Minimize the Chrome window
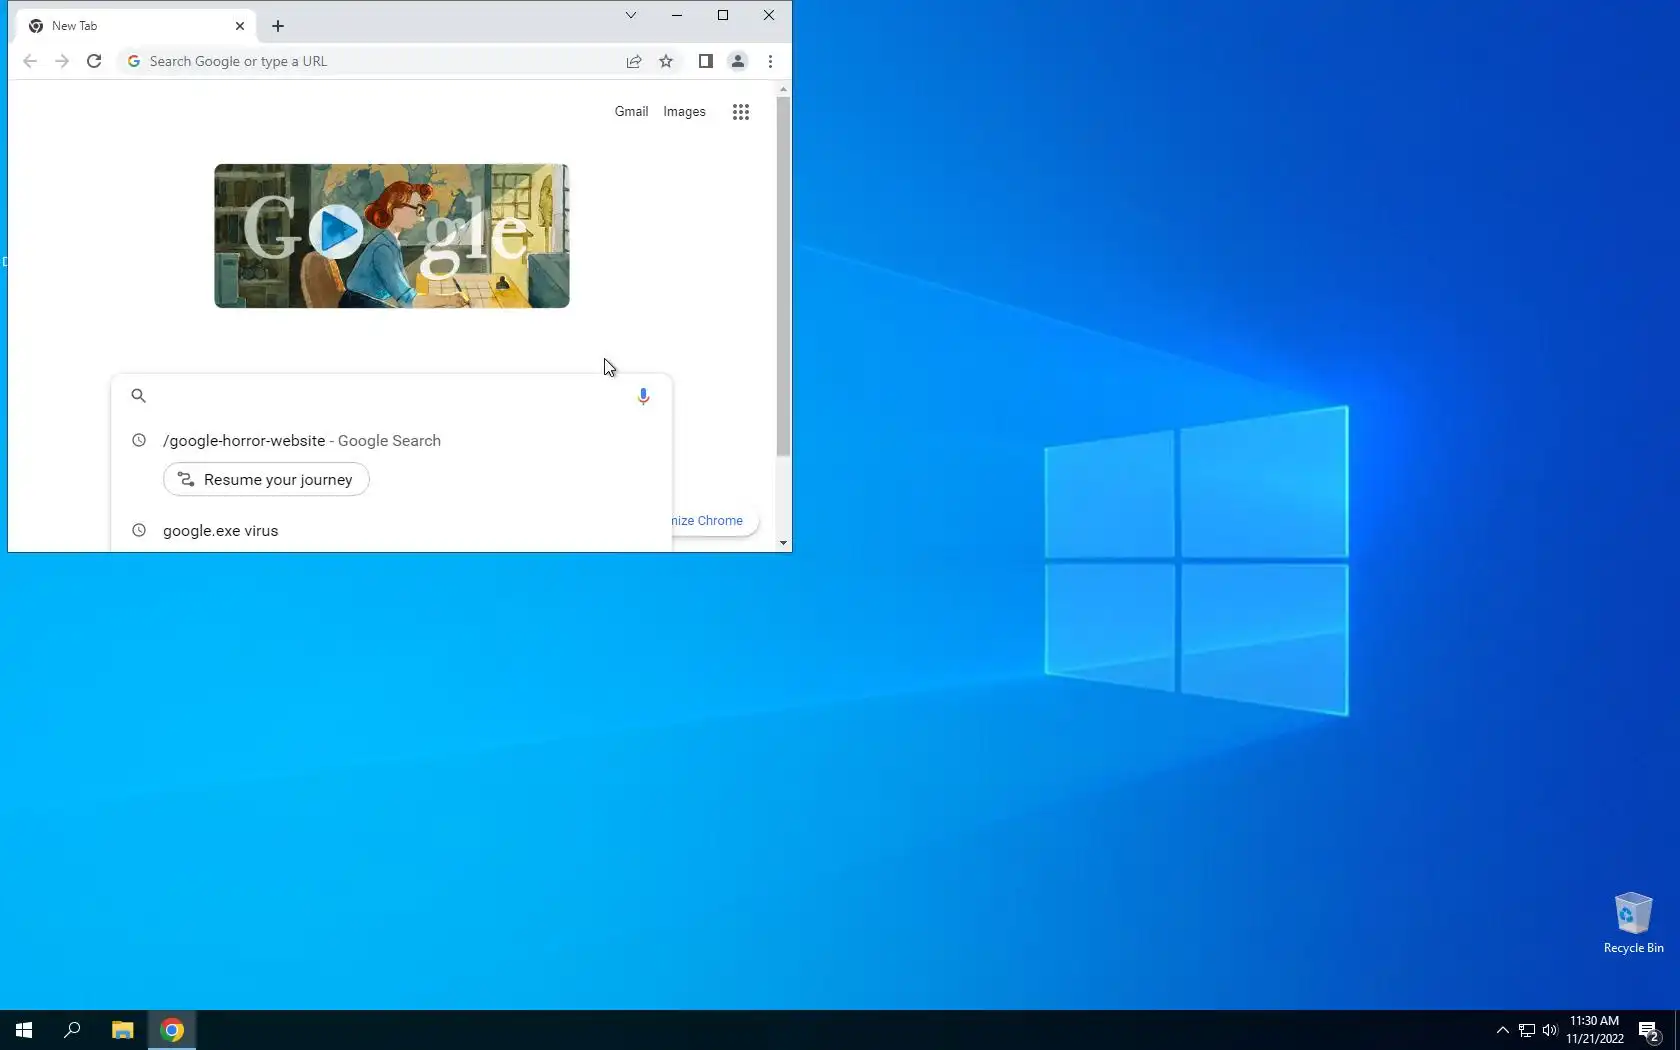This screenshot has width=1680, height=1050. [677, 15]
